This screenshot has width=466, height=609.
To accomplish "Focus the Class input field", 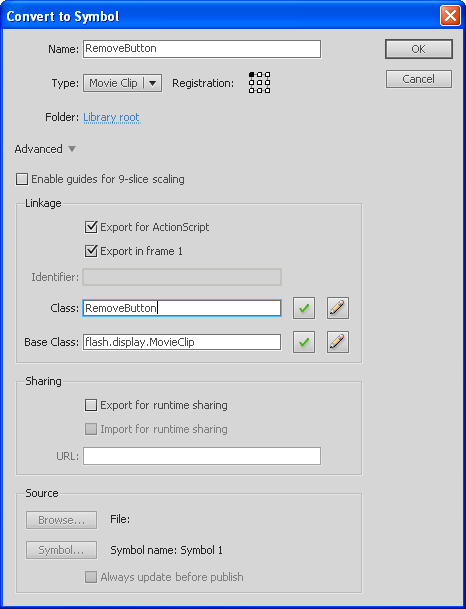I will point(182,308).
